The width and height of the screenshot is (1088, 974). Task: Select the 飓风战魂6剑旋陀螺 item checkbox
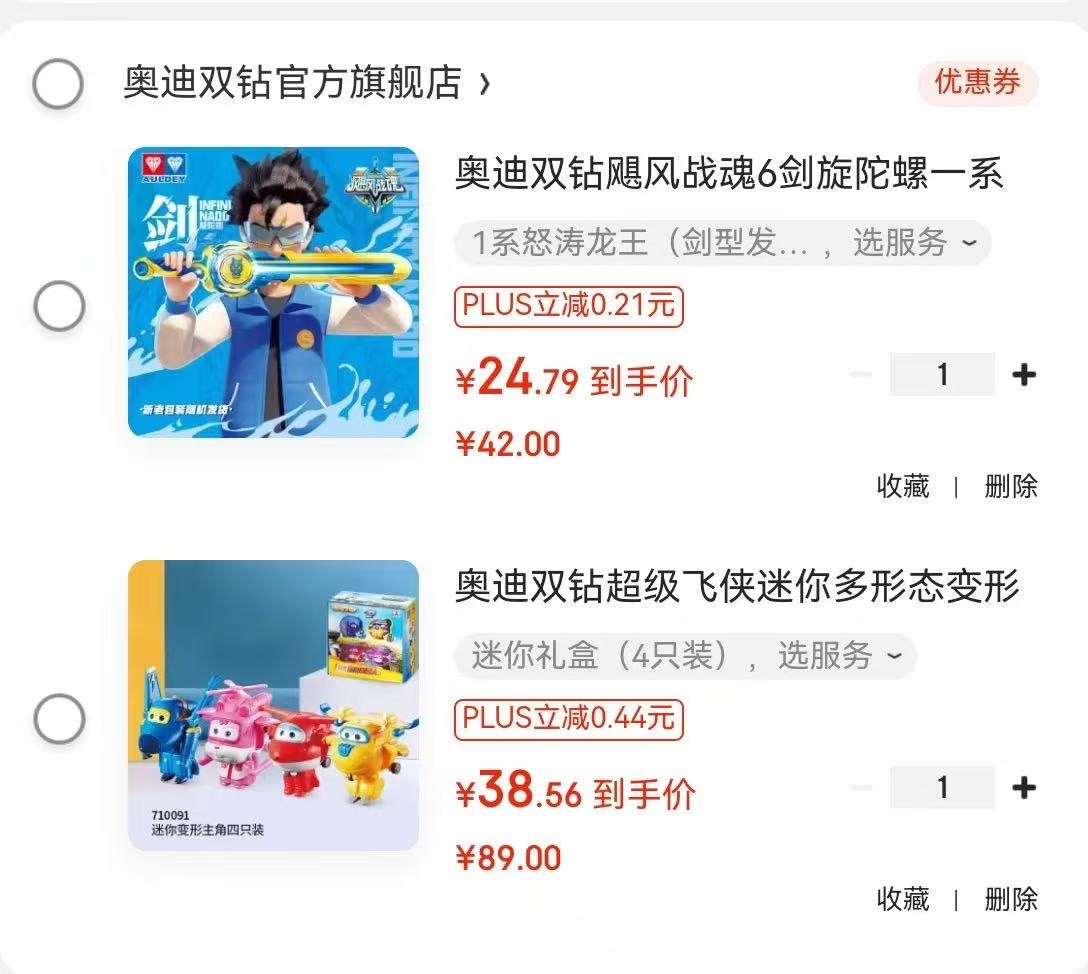[x=60, y=305]
